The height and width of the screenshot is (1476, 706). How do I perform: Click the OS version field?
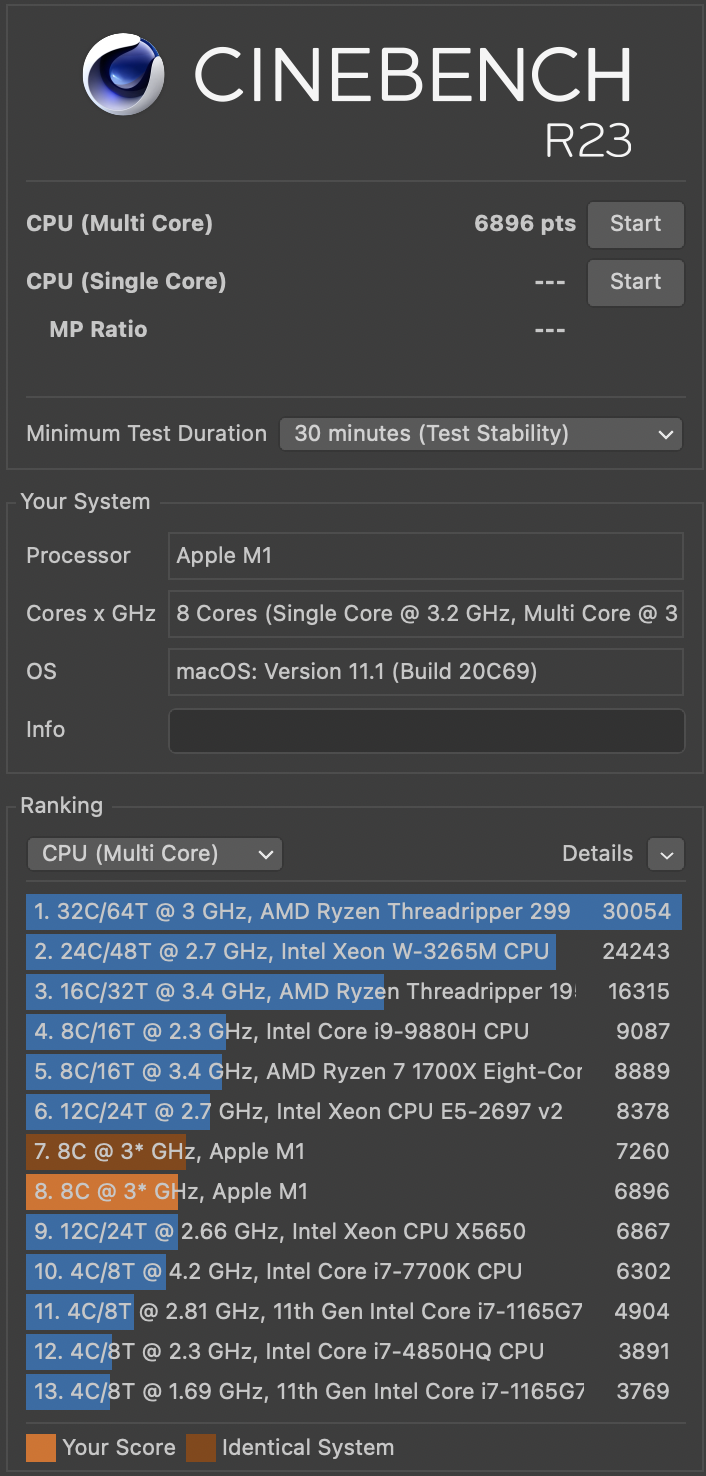pos(426,672)
